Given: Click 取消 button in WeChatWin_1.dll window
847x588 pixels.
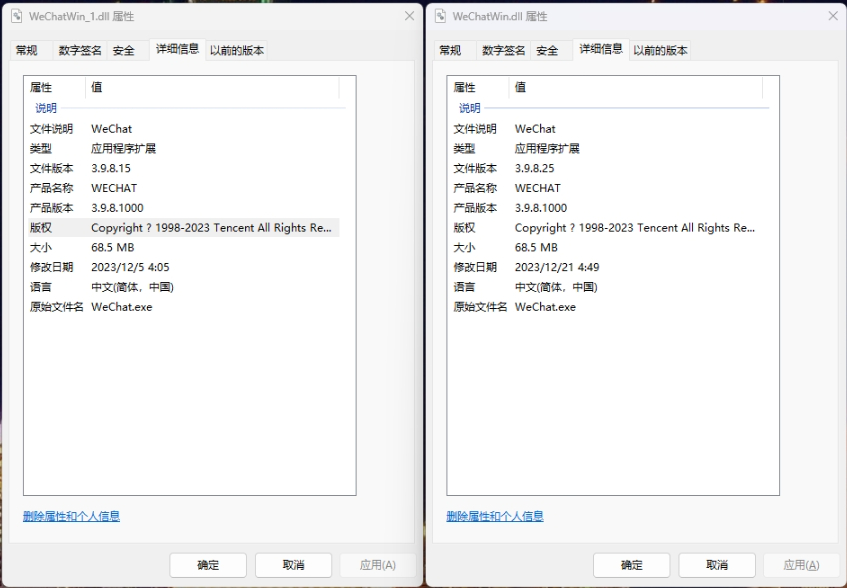Looking at the screenshot, I should coord(293,565).
